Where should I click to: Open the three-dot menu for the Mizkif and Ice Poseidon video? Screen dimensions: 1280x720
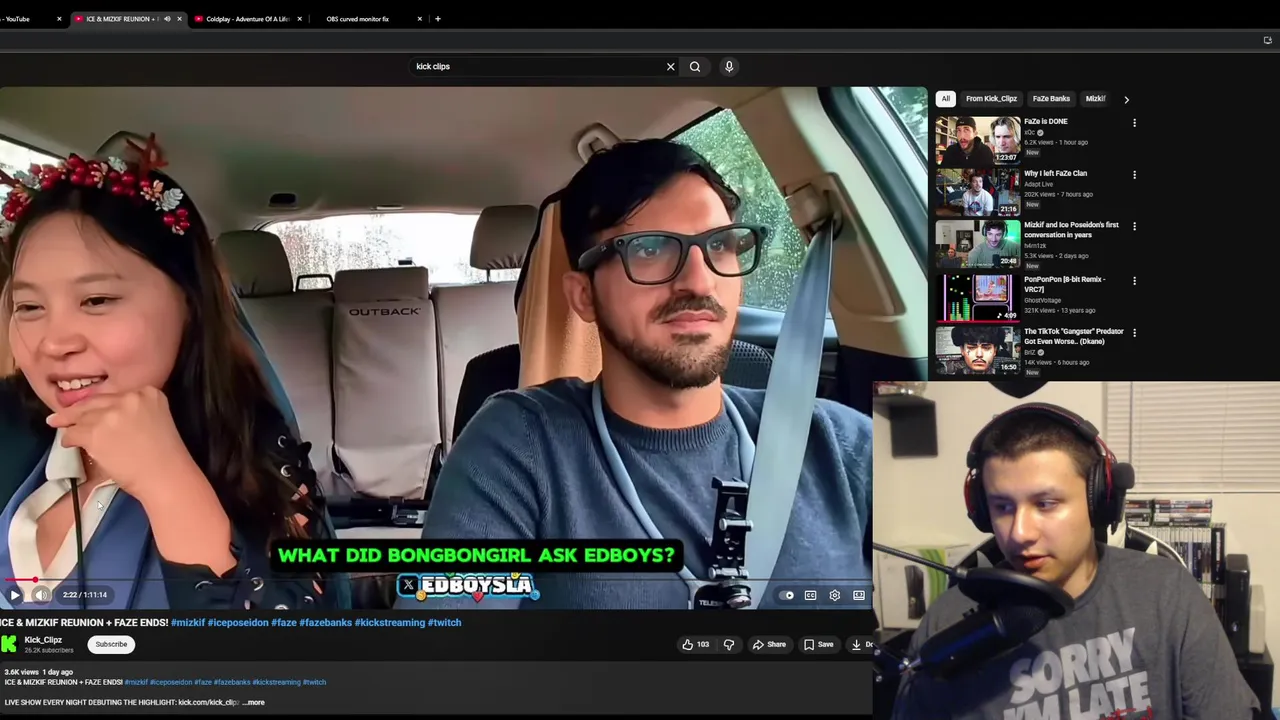[1134, 227]
